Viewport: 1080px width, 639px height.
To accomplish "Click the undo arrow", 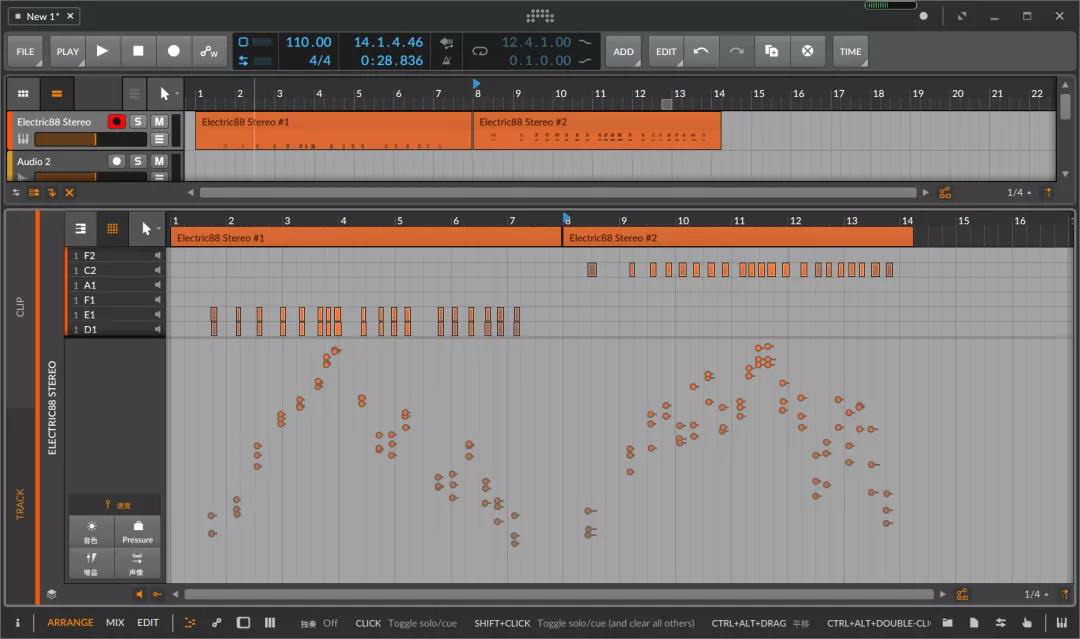I will pos(701,51).
